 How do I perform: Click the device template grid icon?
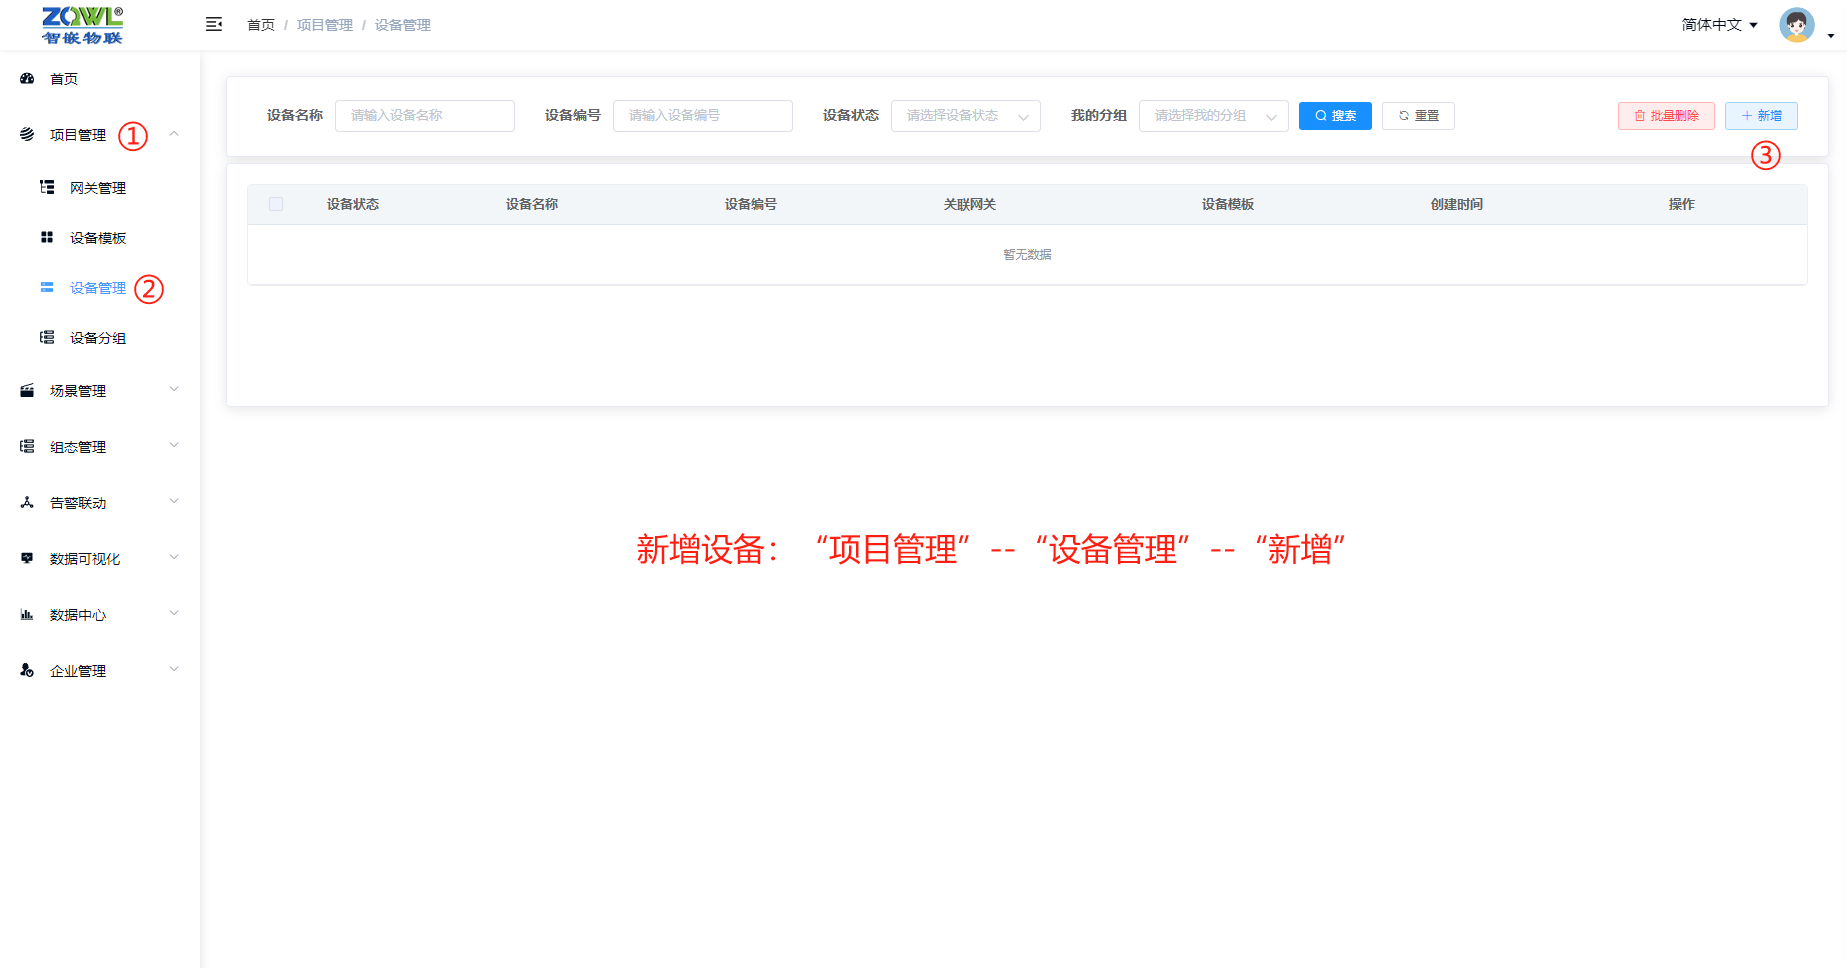coord(47,237)
